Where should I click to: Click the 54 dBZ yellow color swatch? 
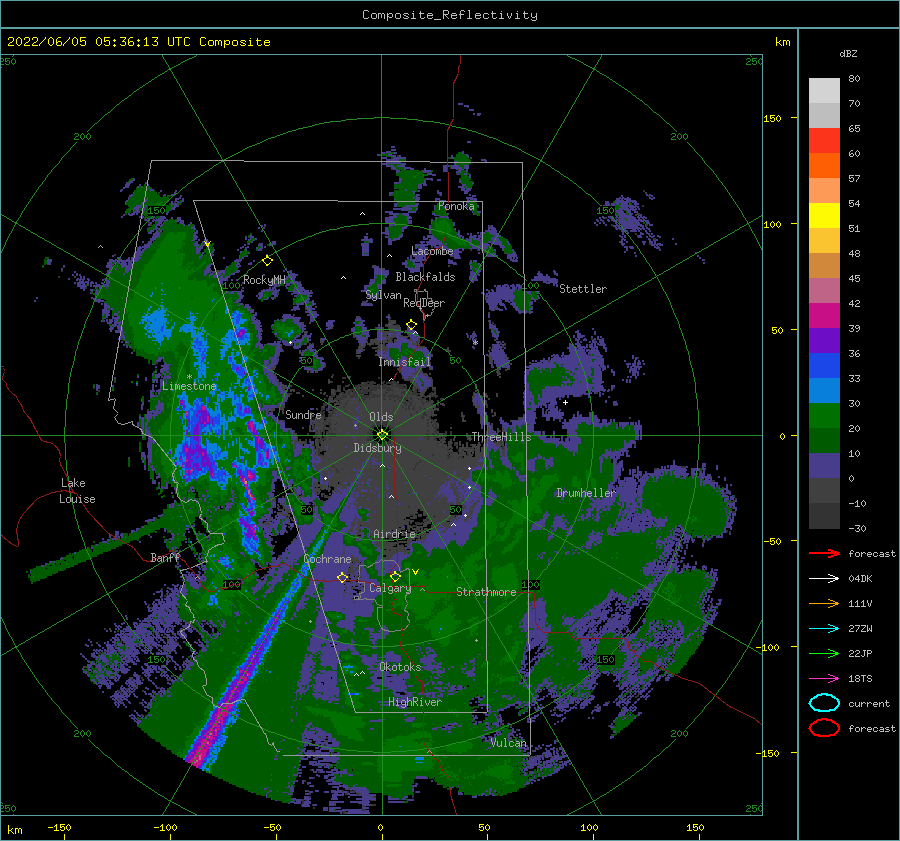[824, 215]
